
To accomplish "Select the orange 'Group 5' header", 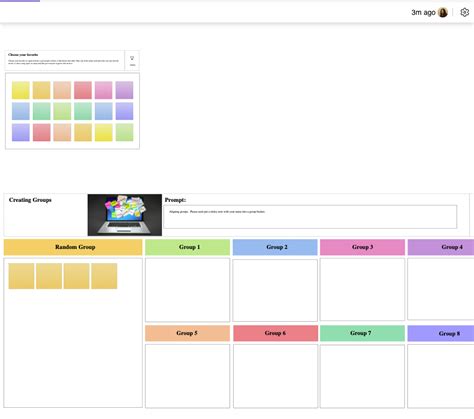I will coord(188,333).
